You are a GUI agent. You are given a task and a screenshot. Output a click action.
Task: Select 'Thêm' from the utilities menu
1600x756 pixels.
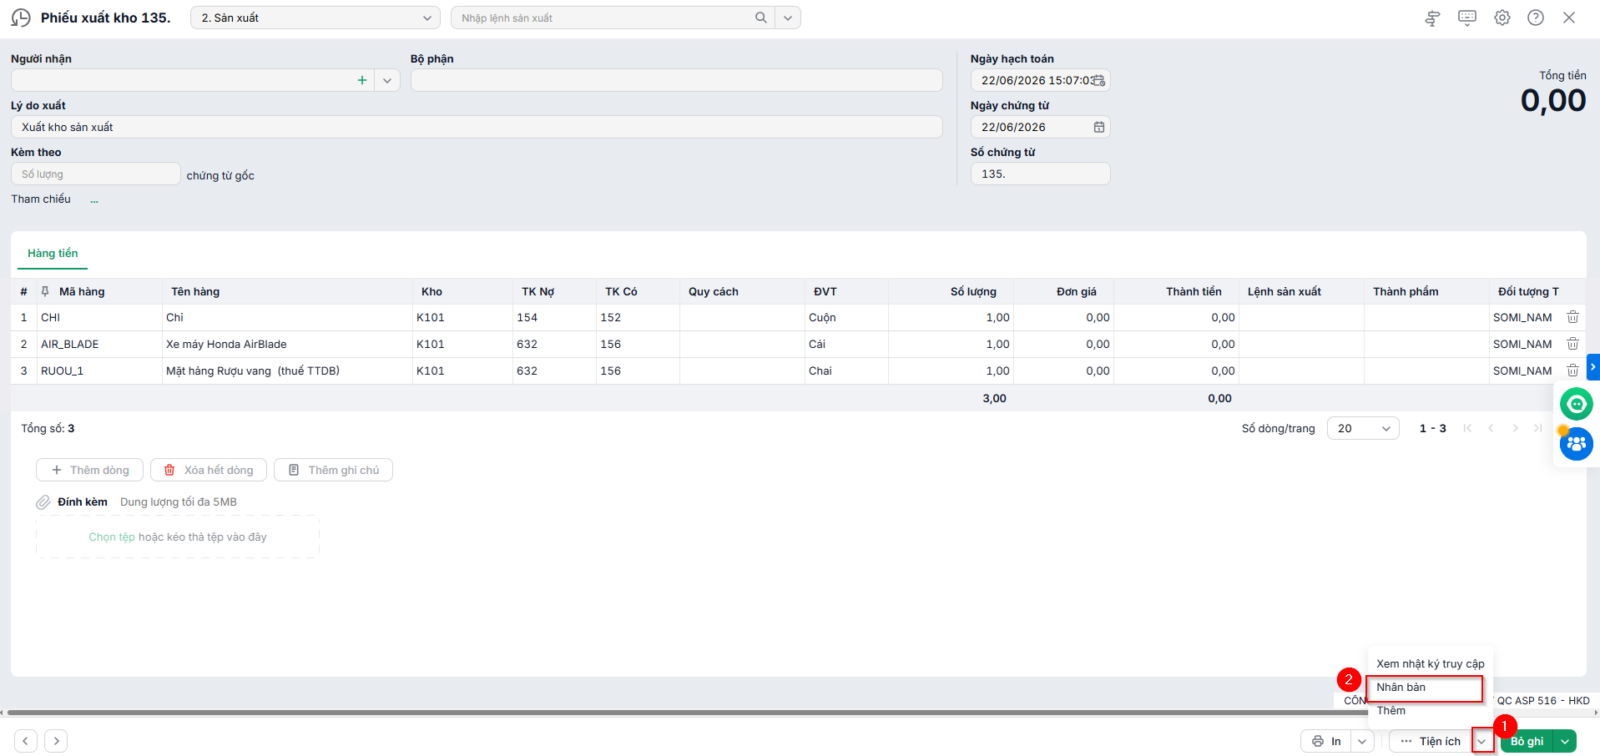[x=1430, y=711]
